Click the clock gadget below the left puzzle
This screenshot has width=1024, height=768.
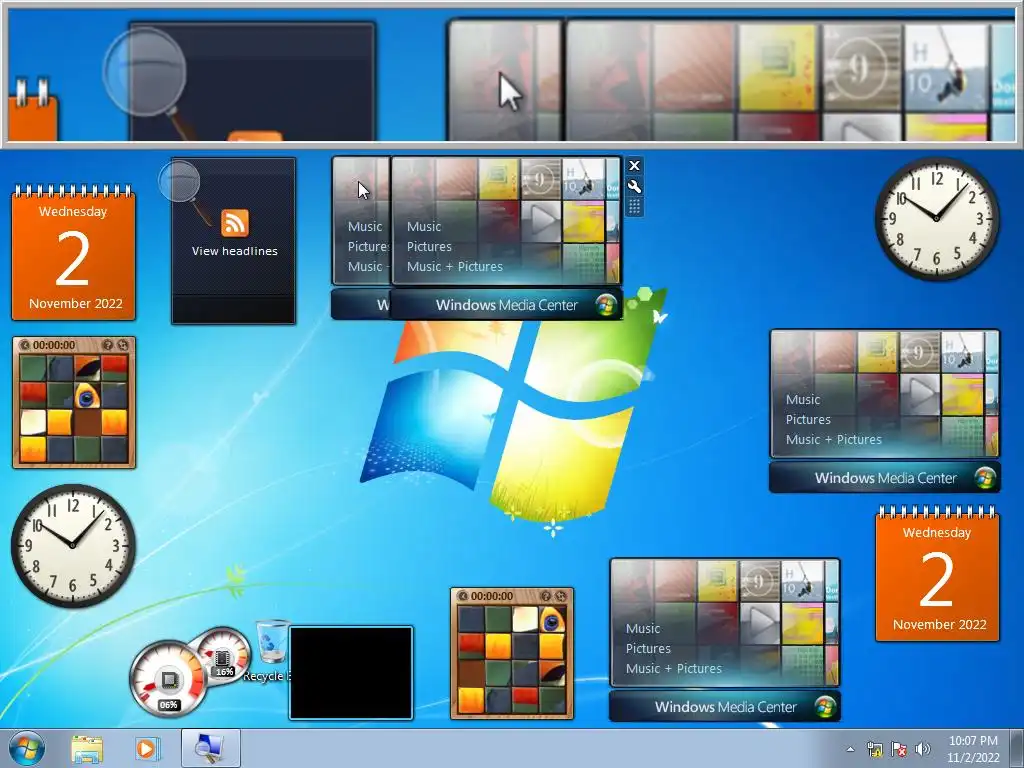point(73,545)
